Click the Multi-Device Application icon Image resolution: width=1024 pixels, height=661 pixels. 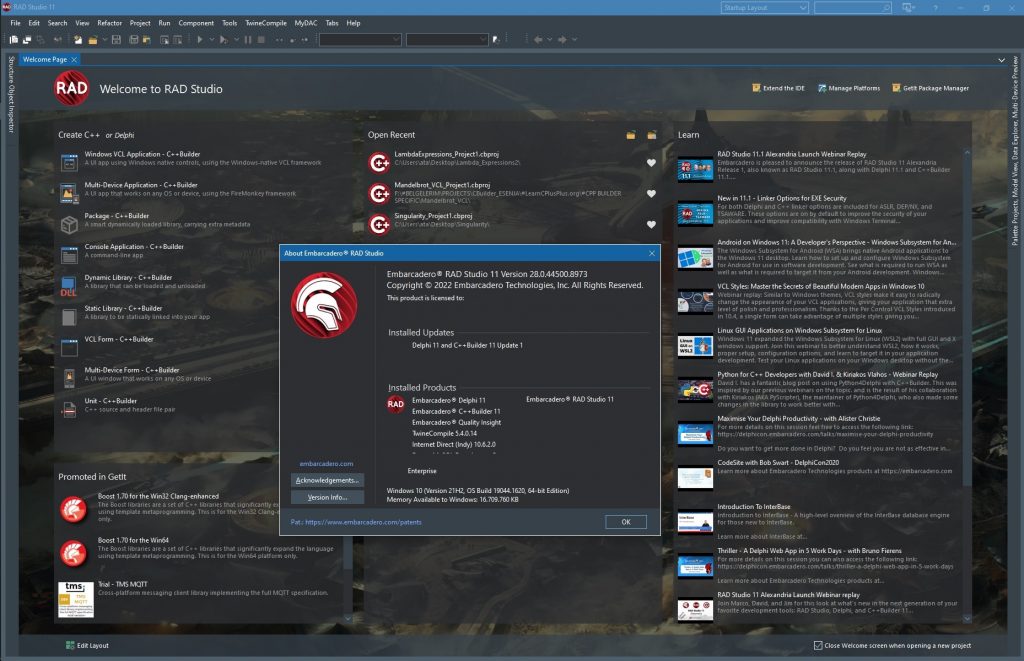point(69,193)
